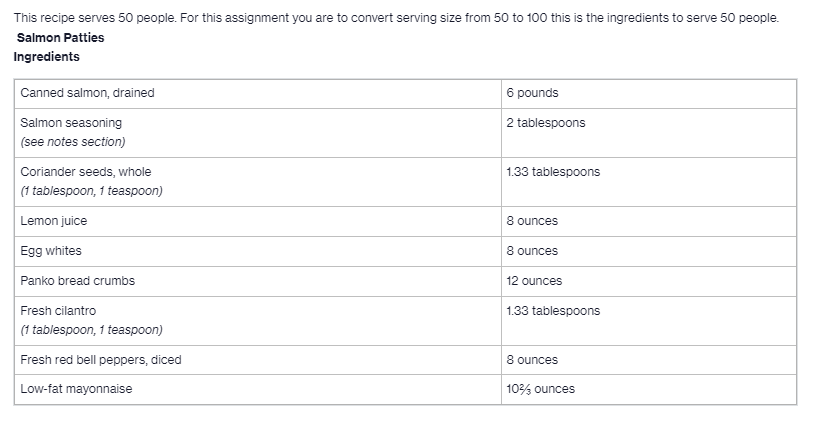Select the 'Coriander seeds, whole' cell

[86, 172]
